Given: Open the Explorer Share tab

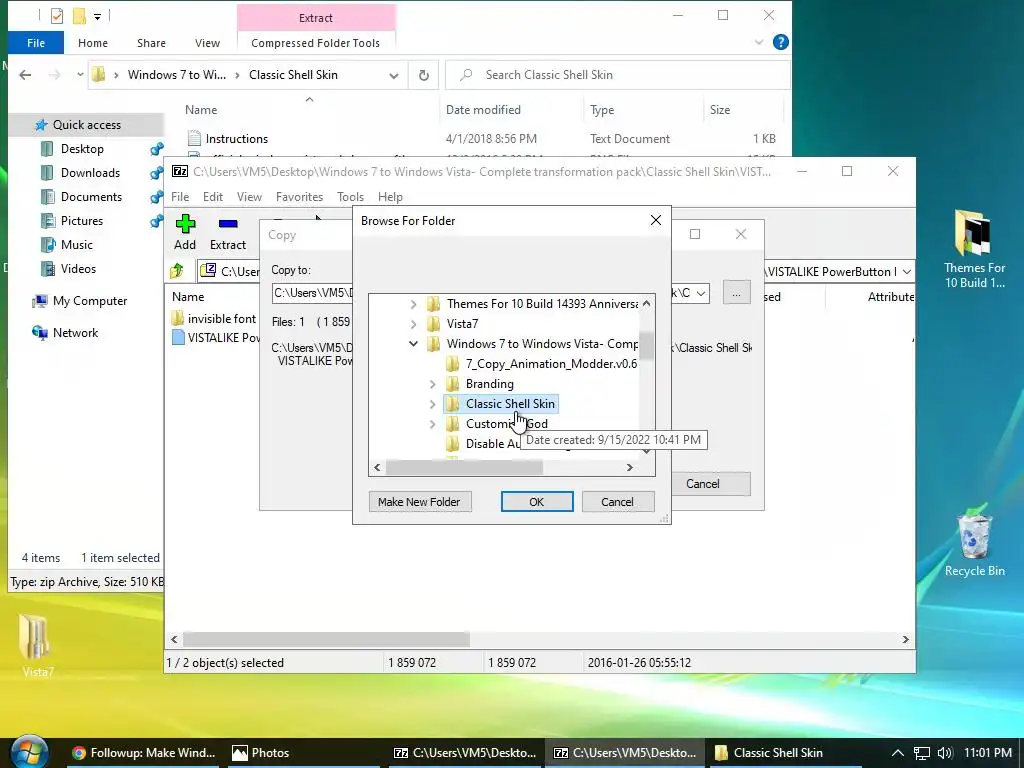Looking at the screenshot, I should point(151,43).
